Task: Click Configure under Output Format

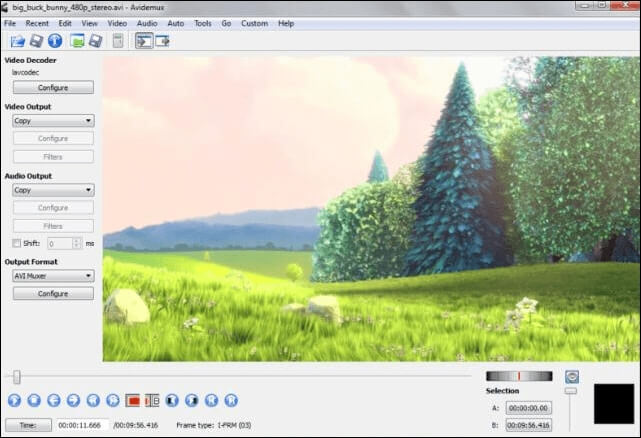Action: [53, 294]
